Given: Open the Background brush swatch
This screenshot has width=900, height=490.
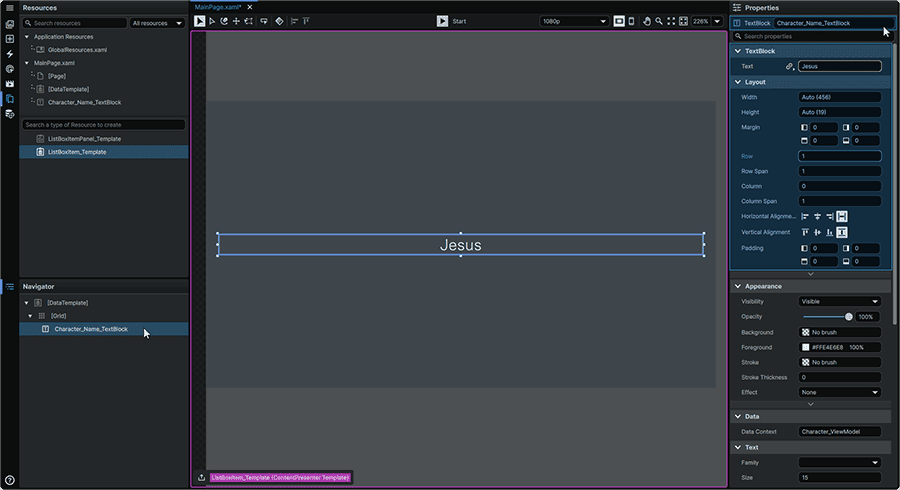Looking at the screenshot, I should click(x=805, y=332).
